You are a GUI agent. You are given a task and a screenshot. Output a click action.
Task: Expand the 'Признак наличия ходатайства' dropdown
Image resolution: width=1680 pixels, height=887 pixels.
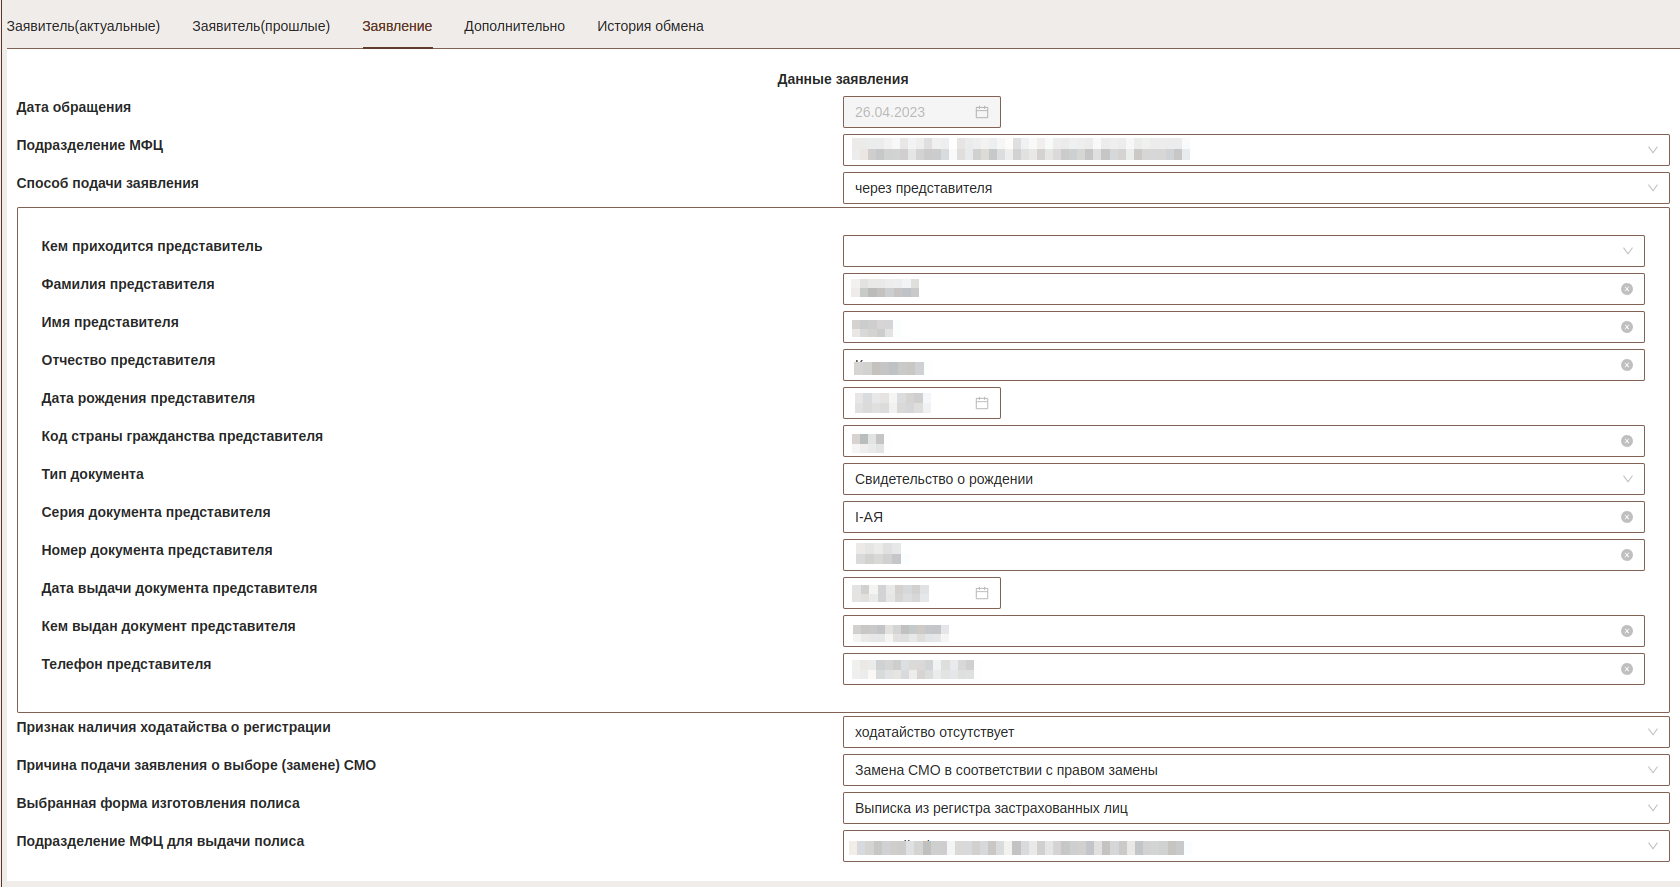[x=1652, y=732]
